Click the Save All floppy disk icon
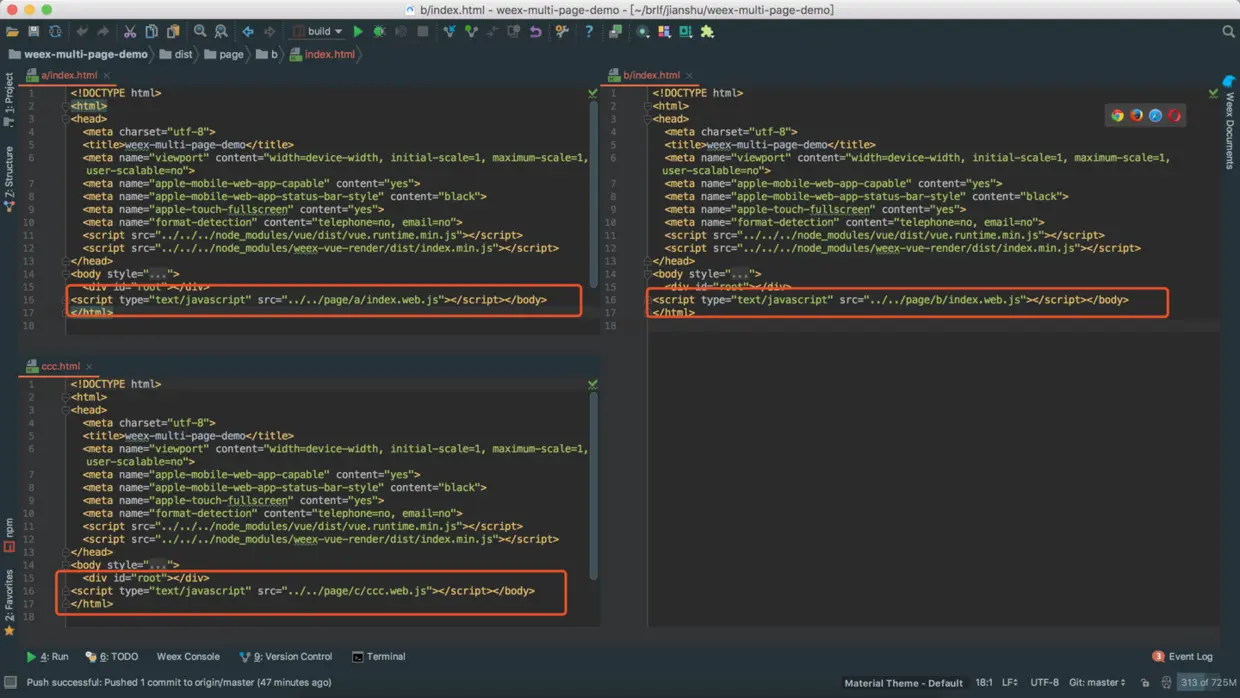Screen dimensions: 1240x698 (33, 32)
